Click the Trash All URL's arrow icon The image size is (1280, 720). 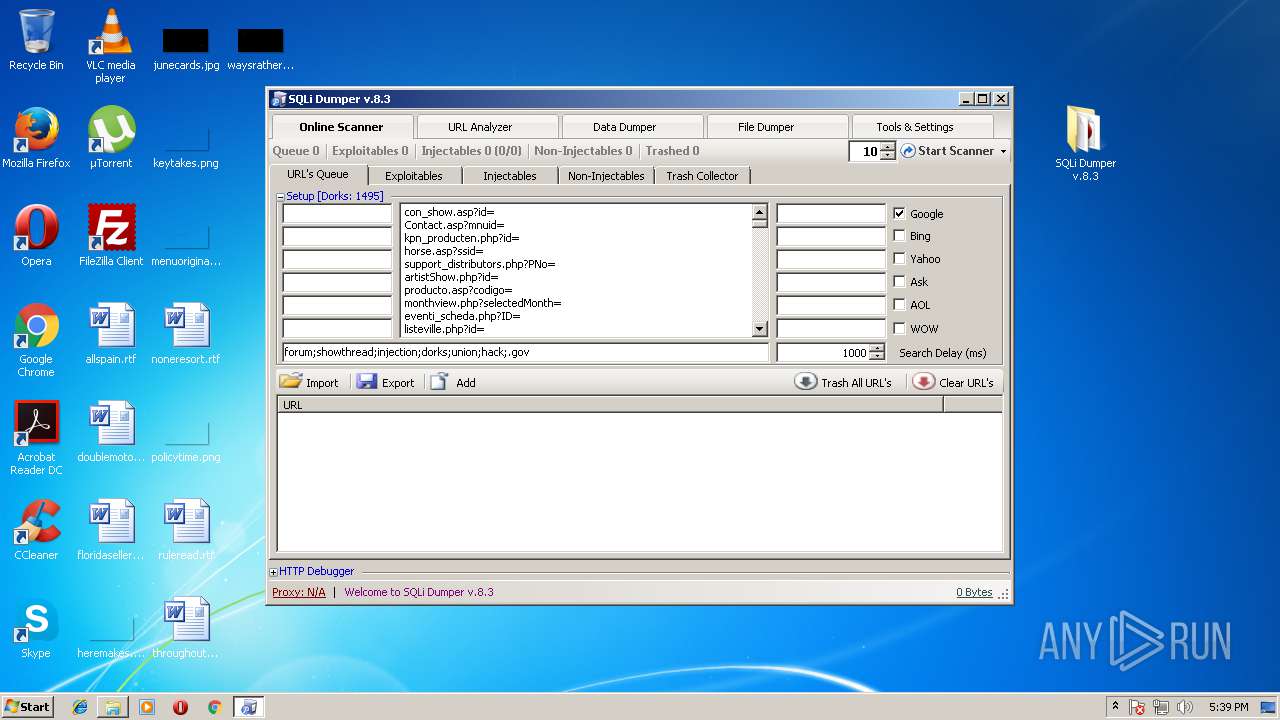coord(806,382)
